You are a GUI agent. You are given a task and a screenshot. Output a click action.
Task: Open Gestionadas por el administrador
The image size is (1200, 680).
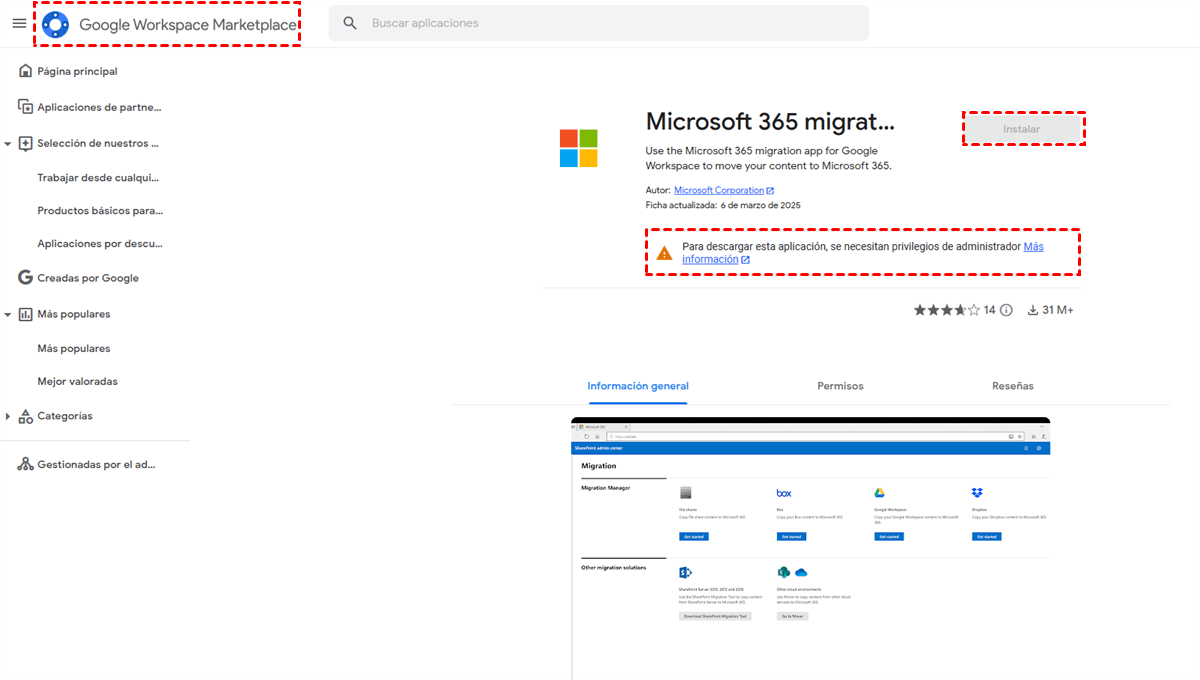tap(95, 464)
